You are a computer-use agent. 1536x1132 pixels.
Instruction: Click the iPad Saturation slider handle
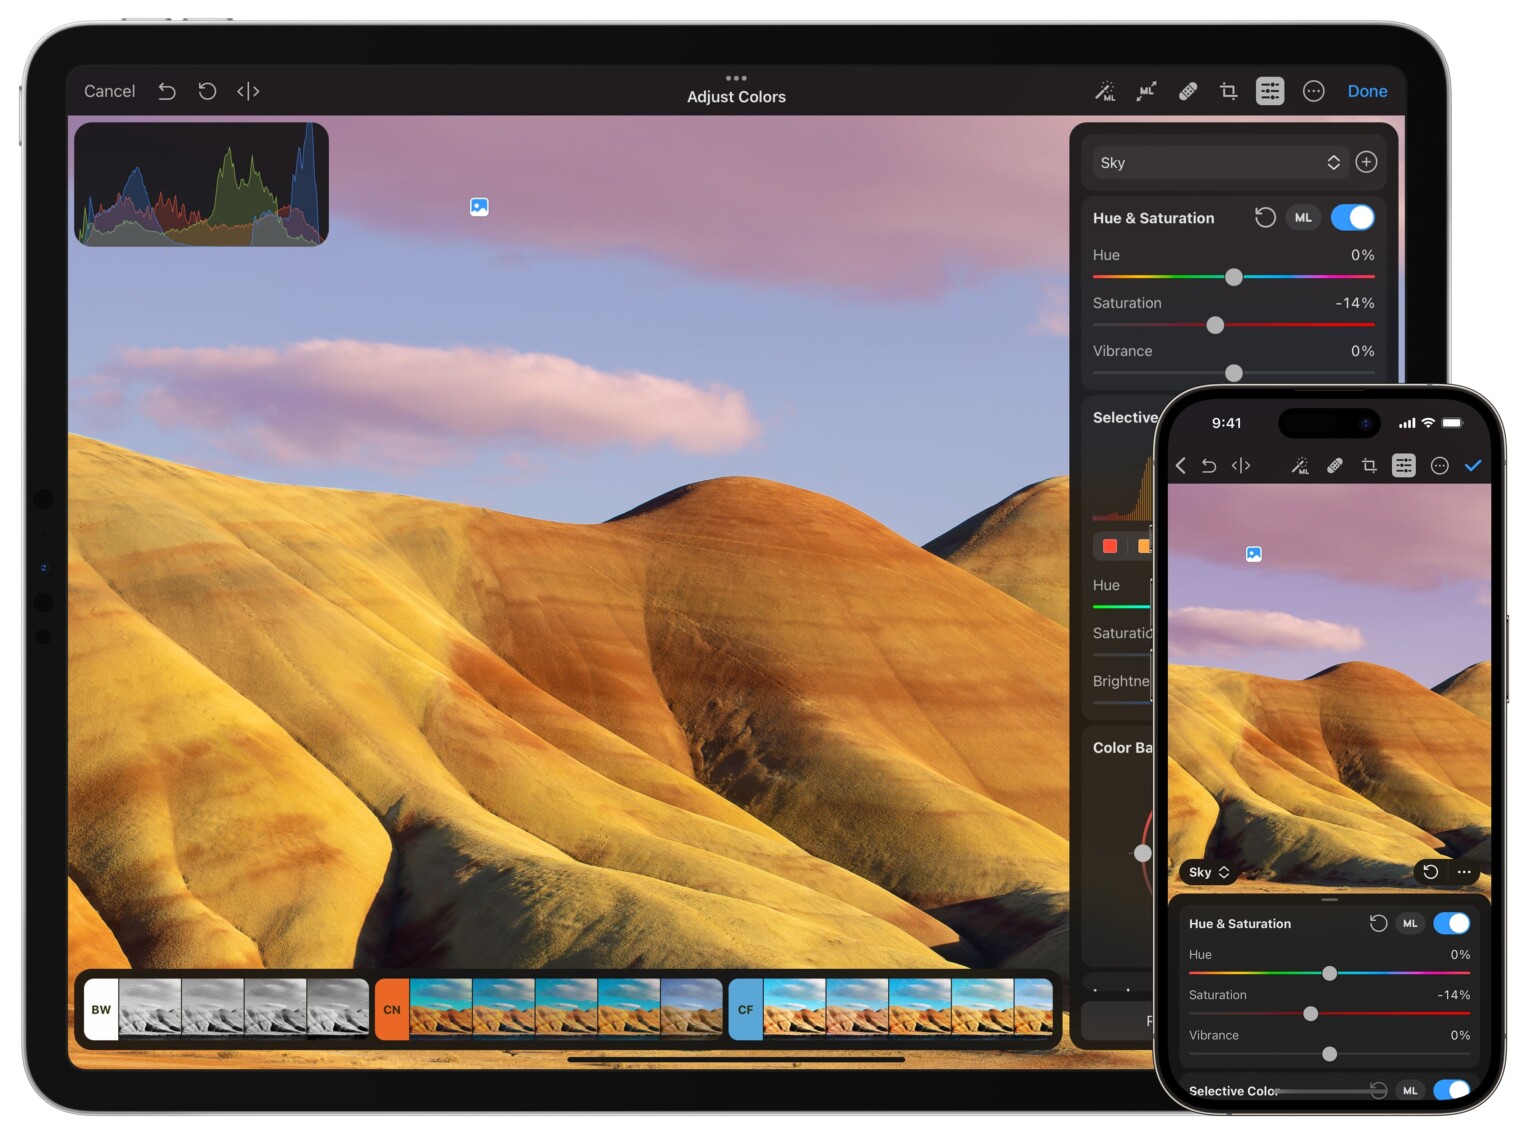point(1215,325)
